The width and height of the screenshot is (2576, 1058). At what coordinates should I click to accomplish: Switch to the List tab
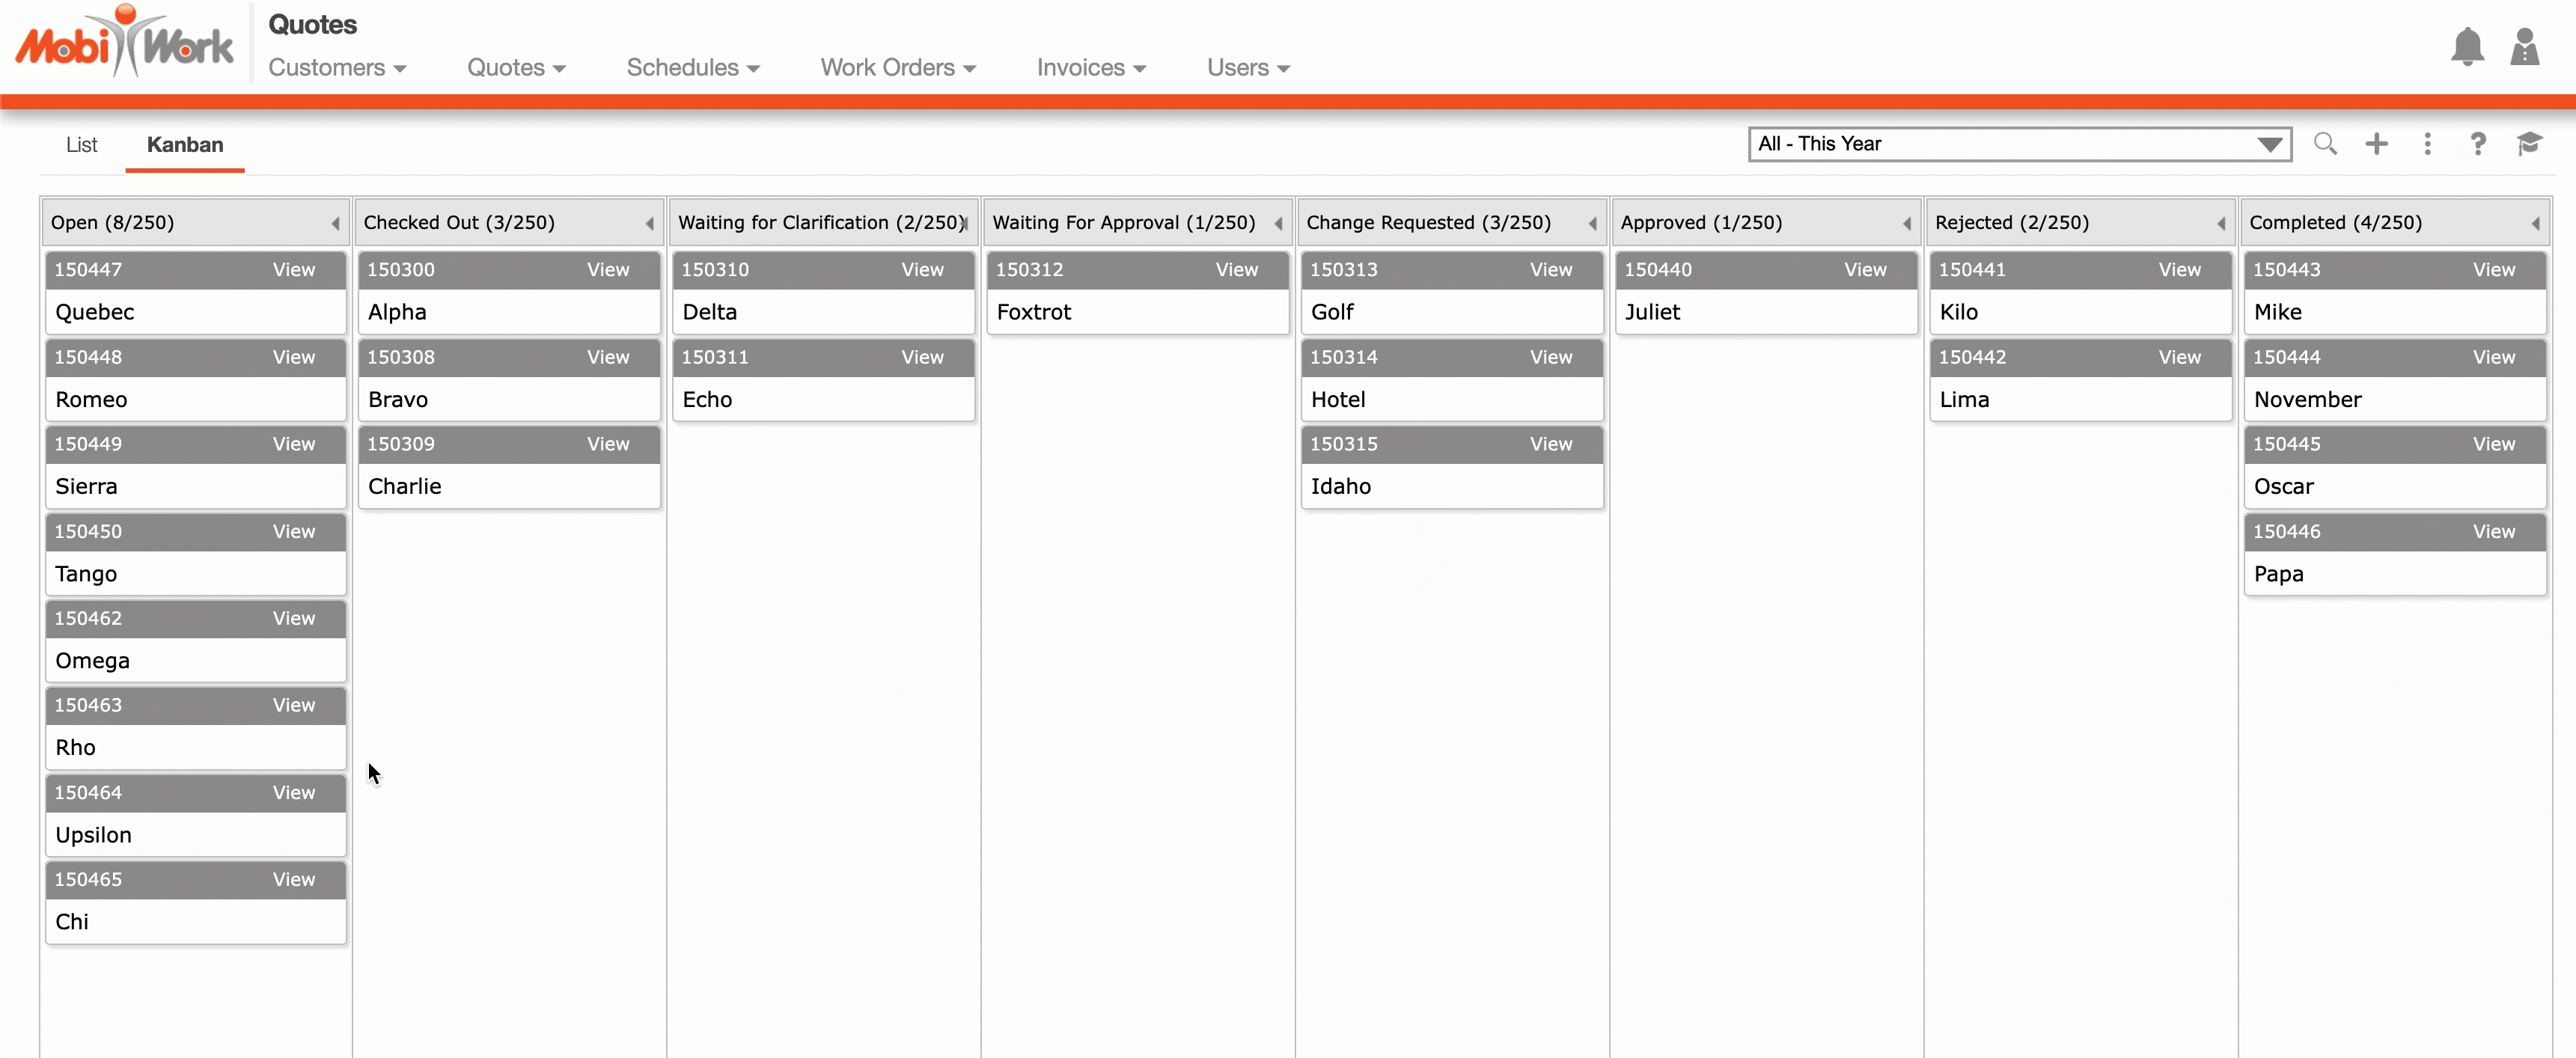point(81,145)
